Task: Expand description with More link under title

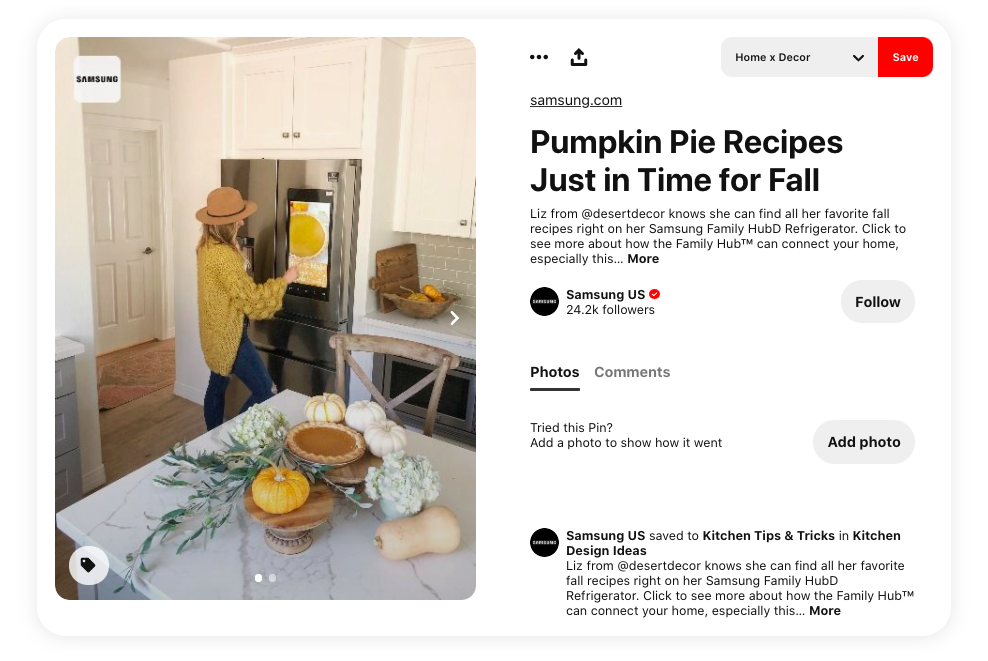Action: tap(643, 259)
